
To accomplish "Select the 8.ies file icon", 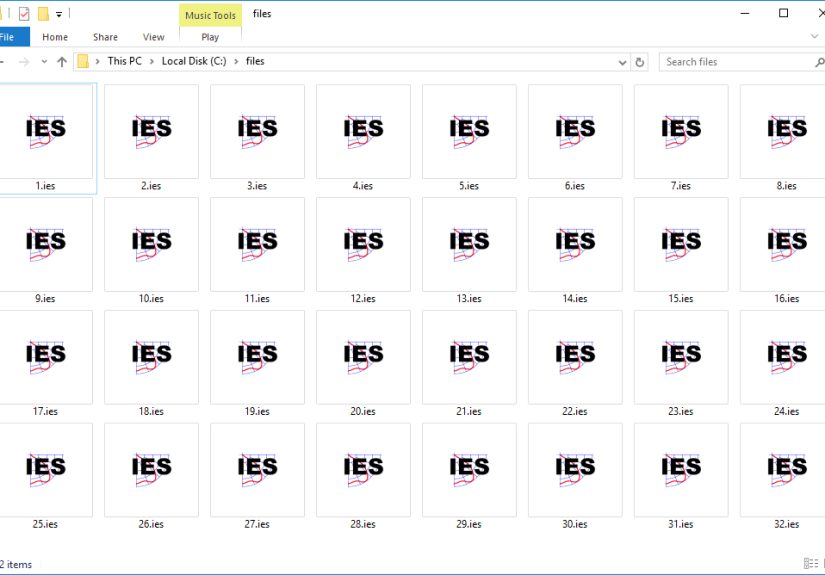I will [782, 132].
